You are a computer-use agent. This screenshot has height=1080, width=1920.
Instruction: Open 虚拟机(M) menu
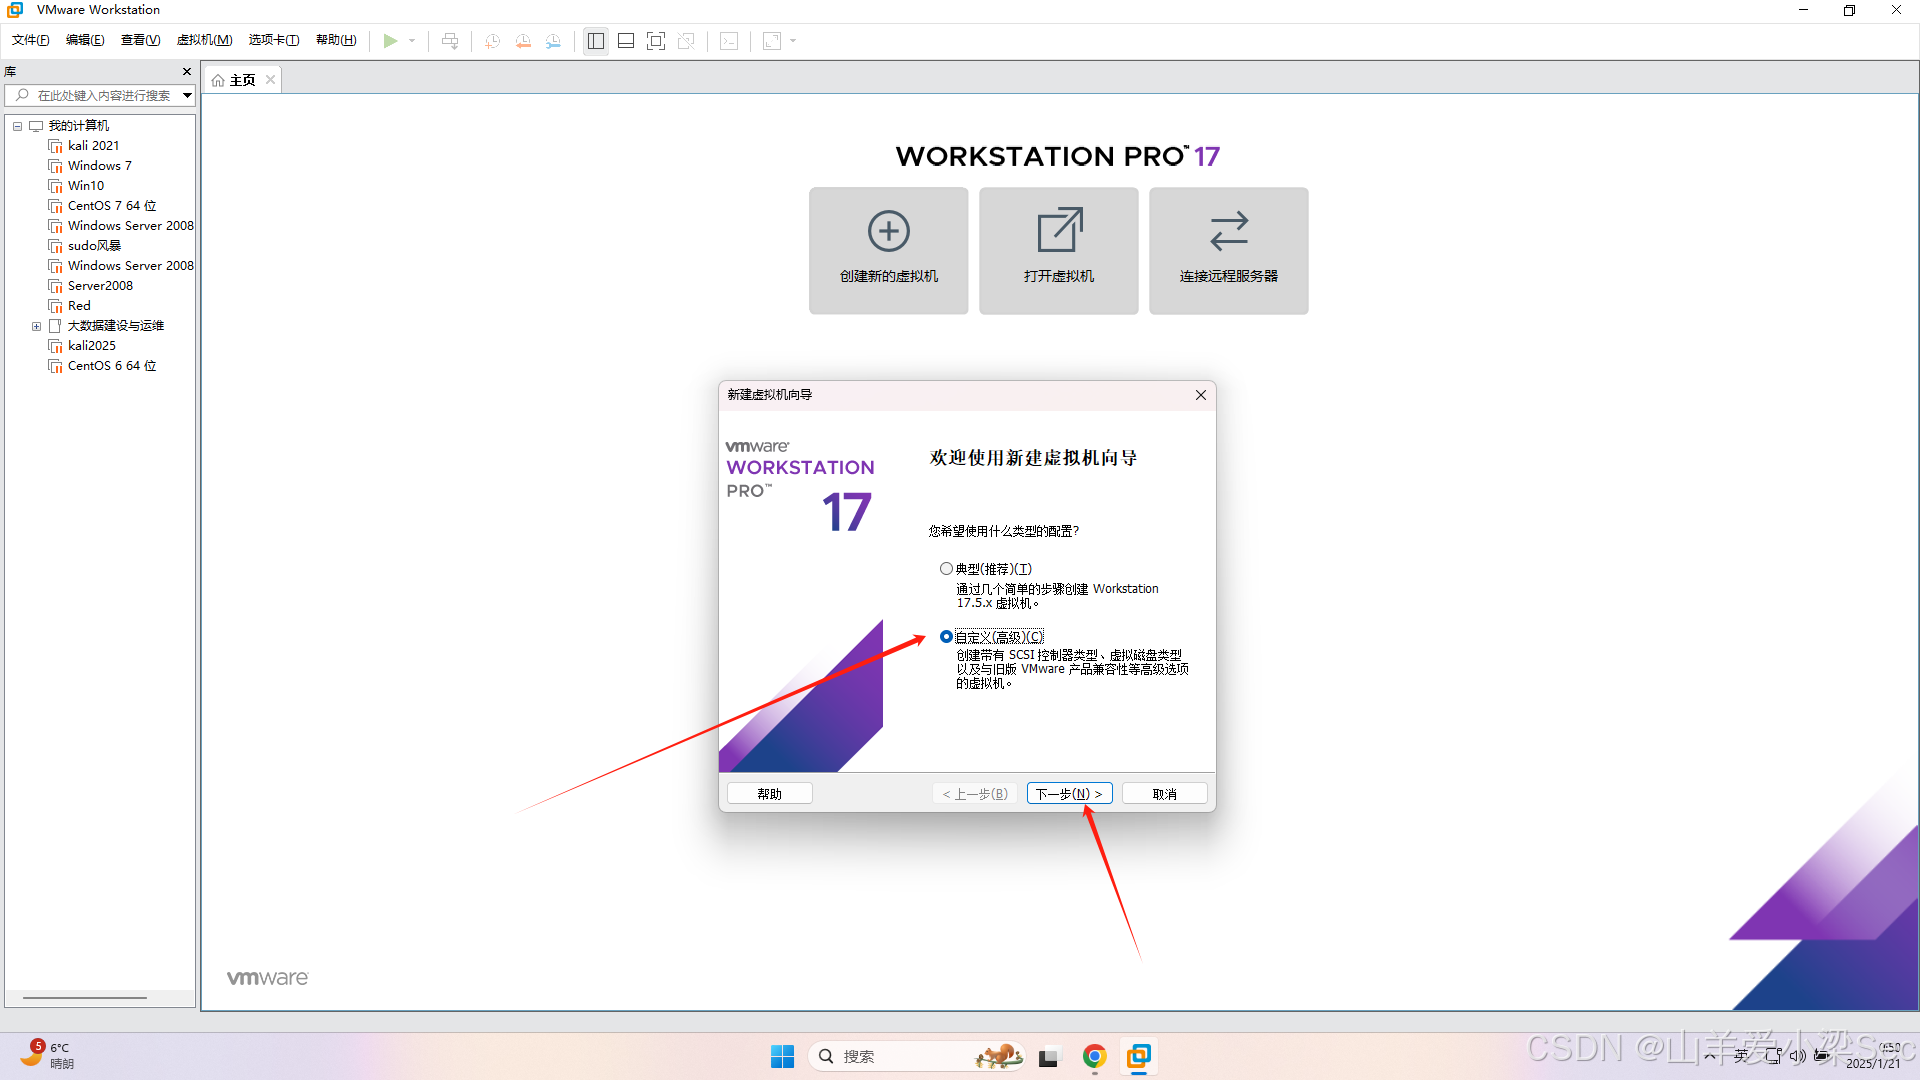[x=204, y=40]
